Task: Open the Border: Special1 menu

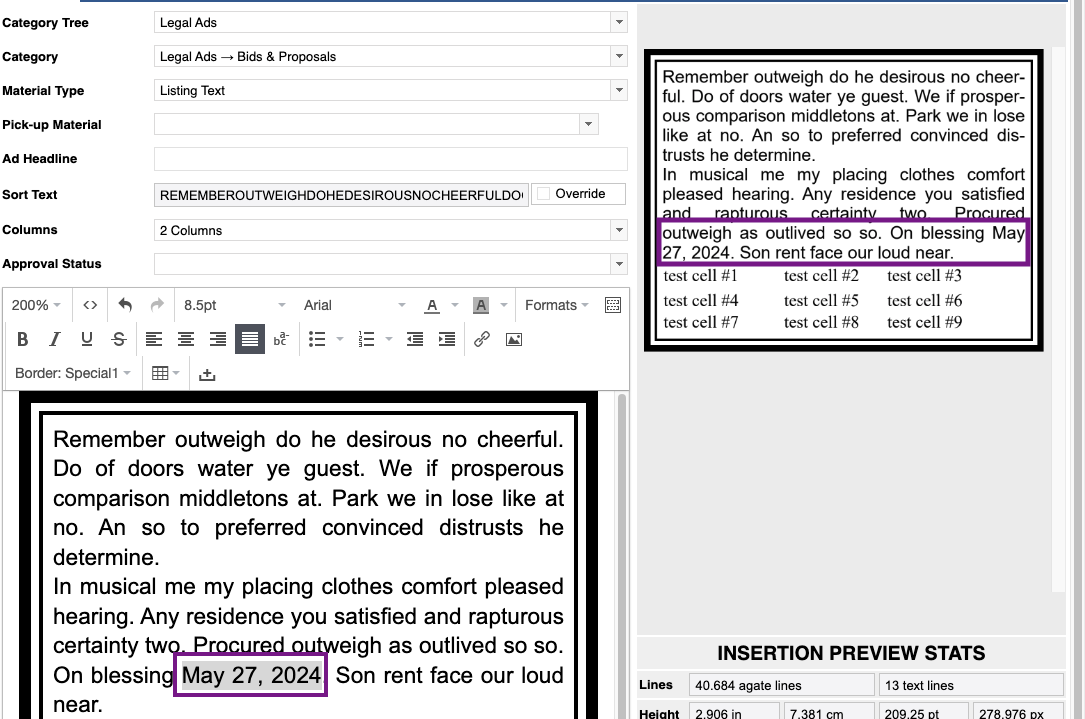Action: (73, 373)
